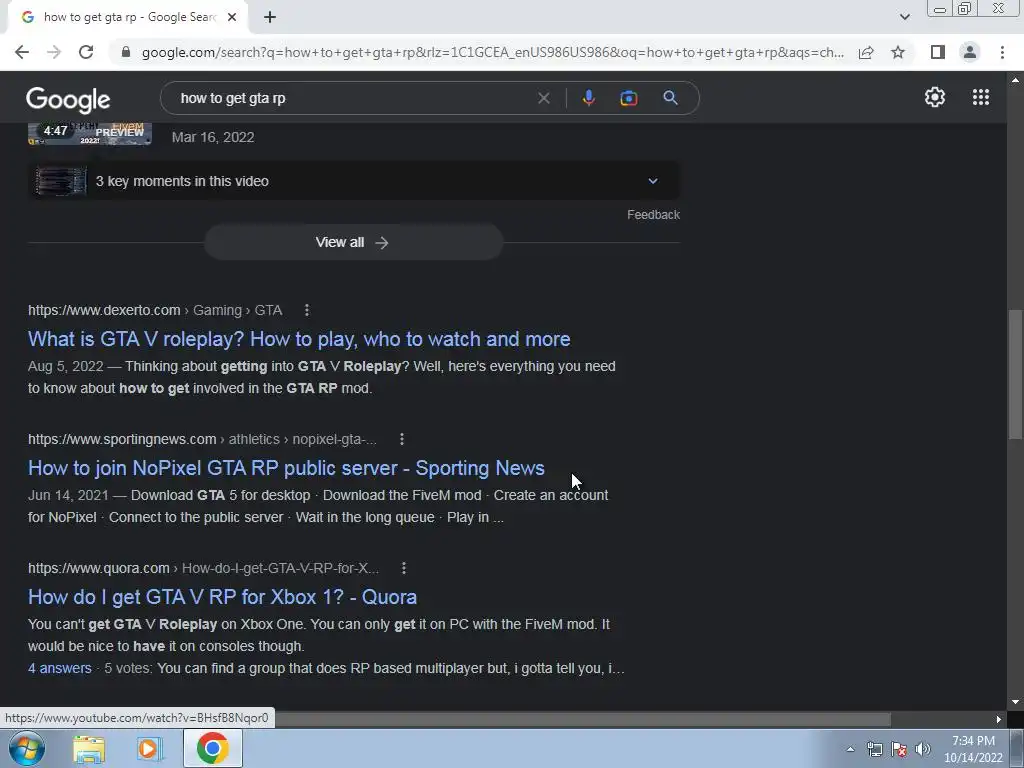
Task: Select the 'how to get gta rp' browser tab
Action: (x=127, y=17)
